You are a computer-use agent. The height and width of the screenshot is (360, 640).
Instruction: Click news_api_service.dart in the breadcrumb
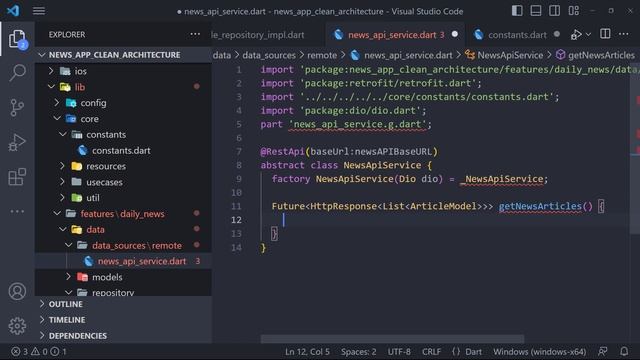tap(402, 55)
